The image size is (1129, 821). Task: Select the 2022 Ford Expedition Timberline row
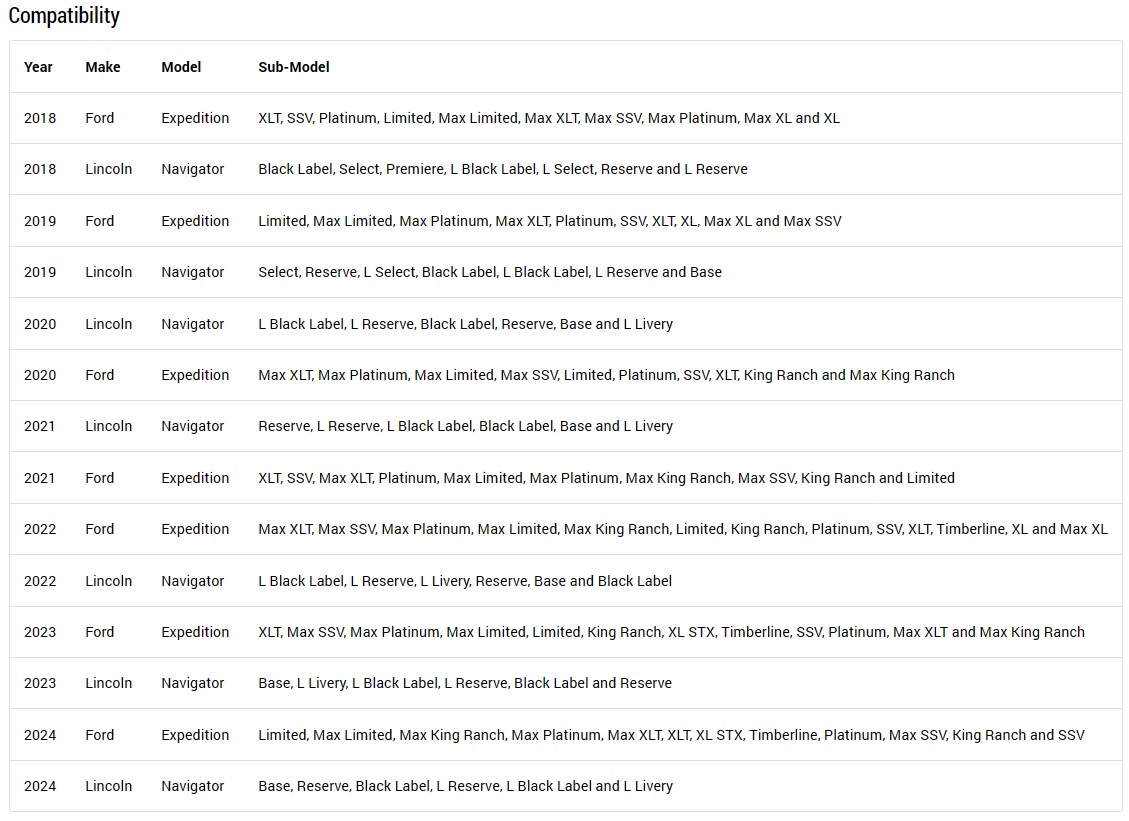tap(565, 529)
